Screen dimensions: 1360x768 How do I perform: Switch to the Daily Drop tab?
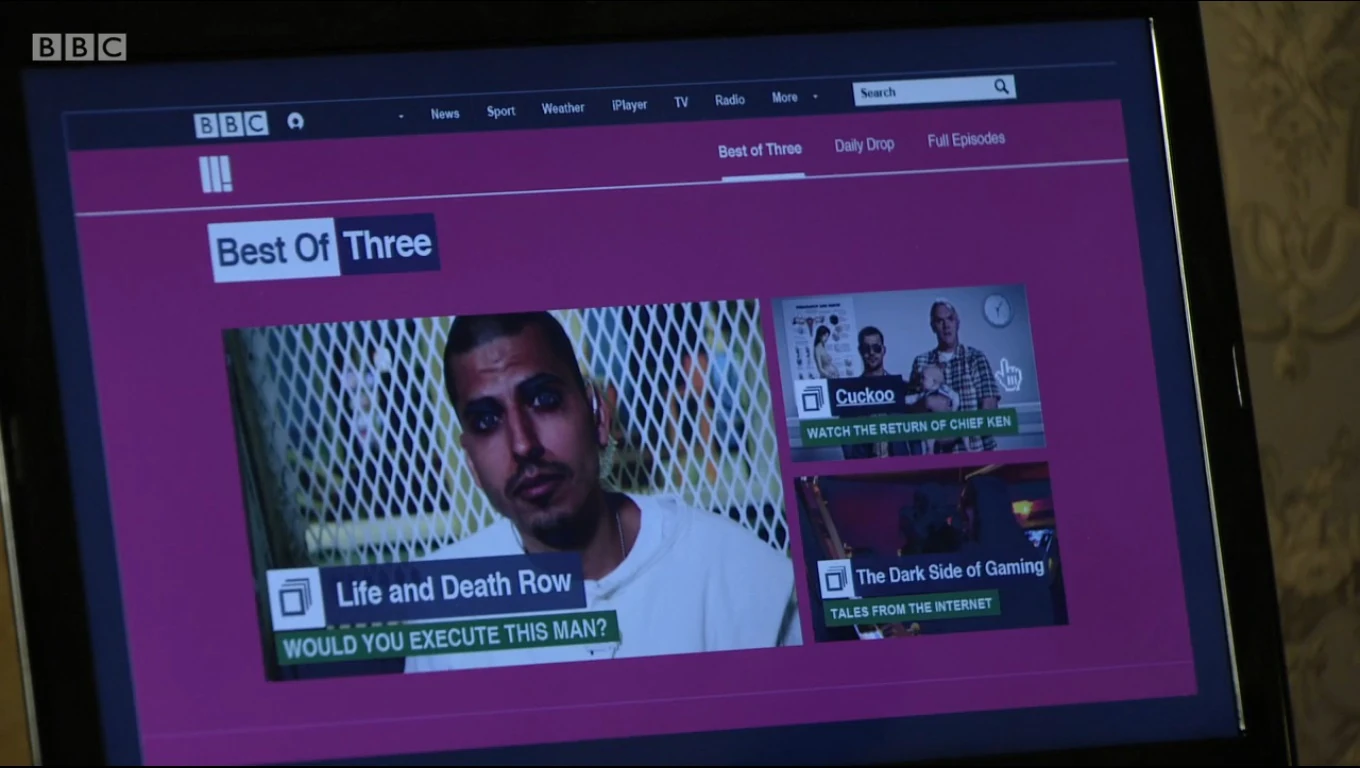[864, 145]
